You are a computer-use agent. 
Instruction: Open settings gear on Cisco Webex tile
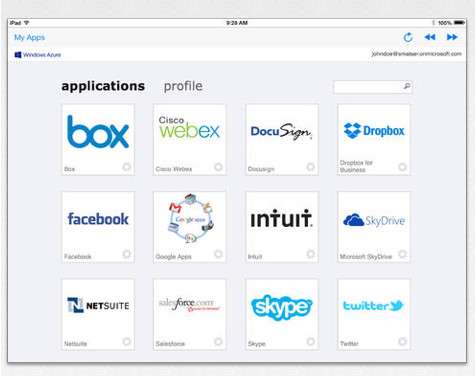click(x=218, y=167)
